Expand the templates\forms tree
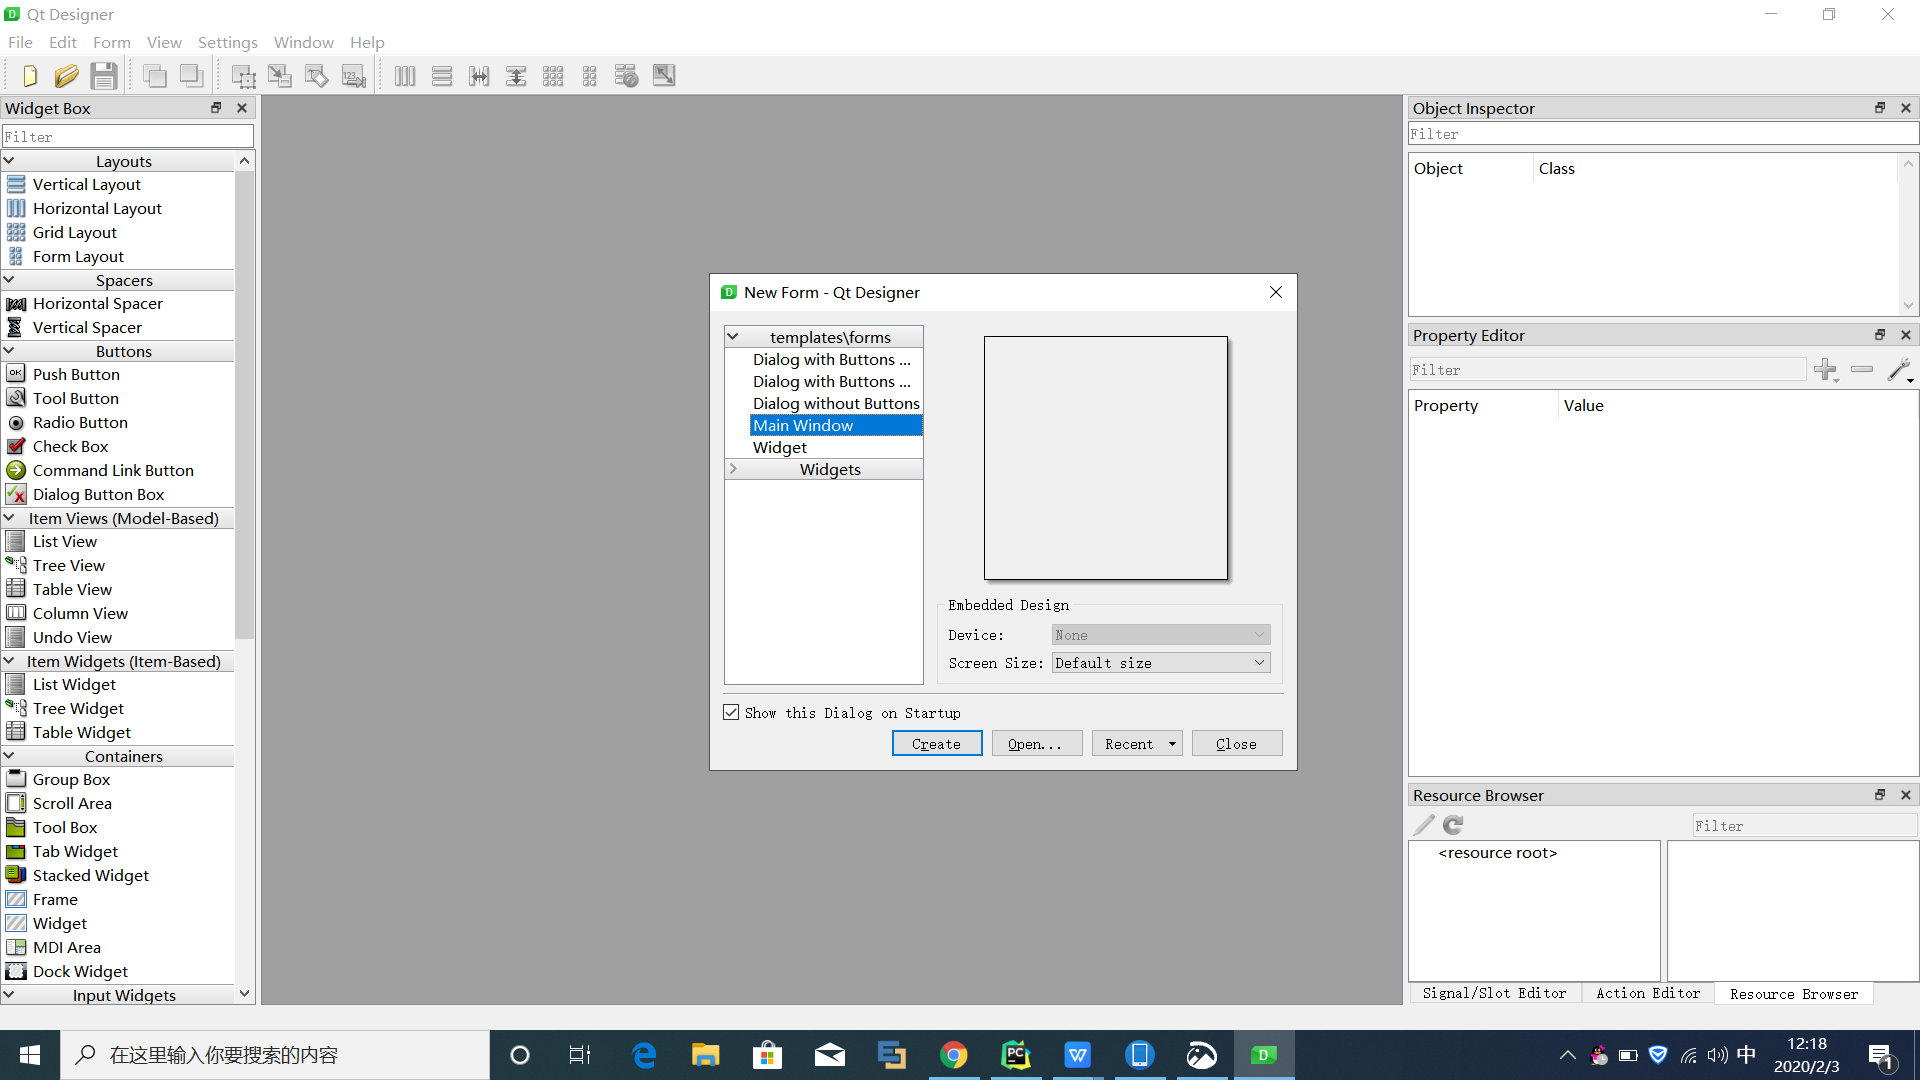1920x1080 pixels. 733,336
